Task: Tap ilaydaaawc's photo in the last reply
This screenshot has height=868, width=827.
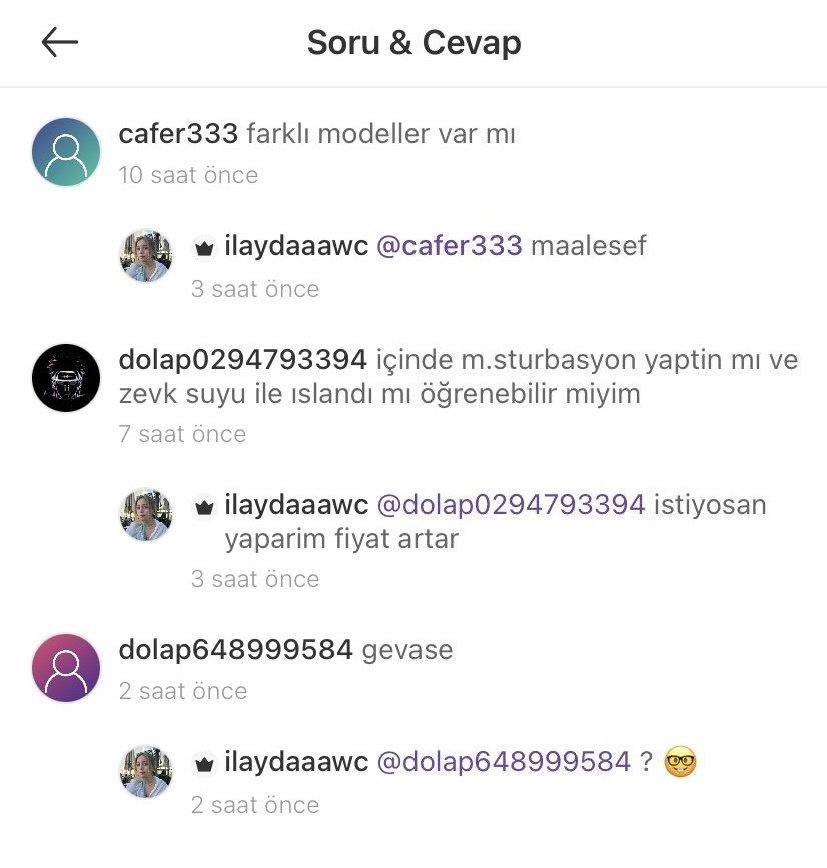Action: point(146,772)
